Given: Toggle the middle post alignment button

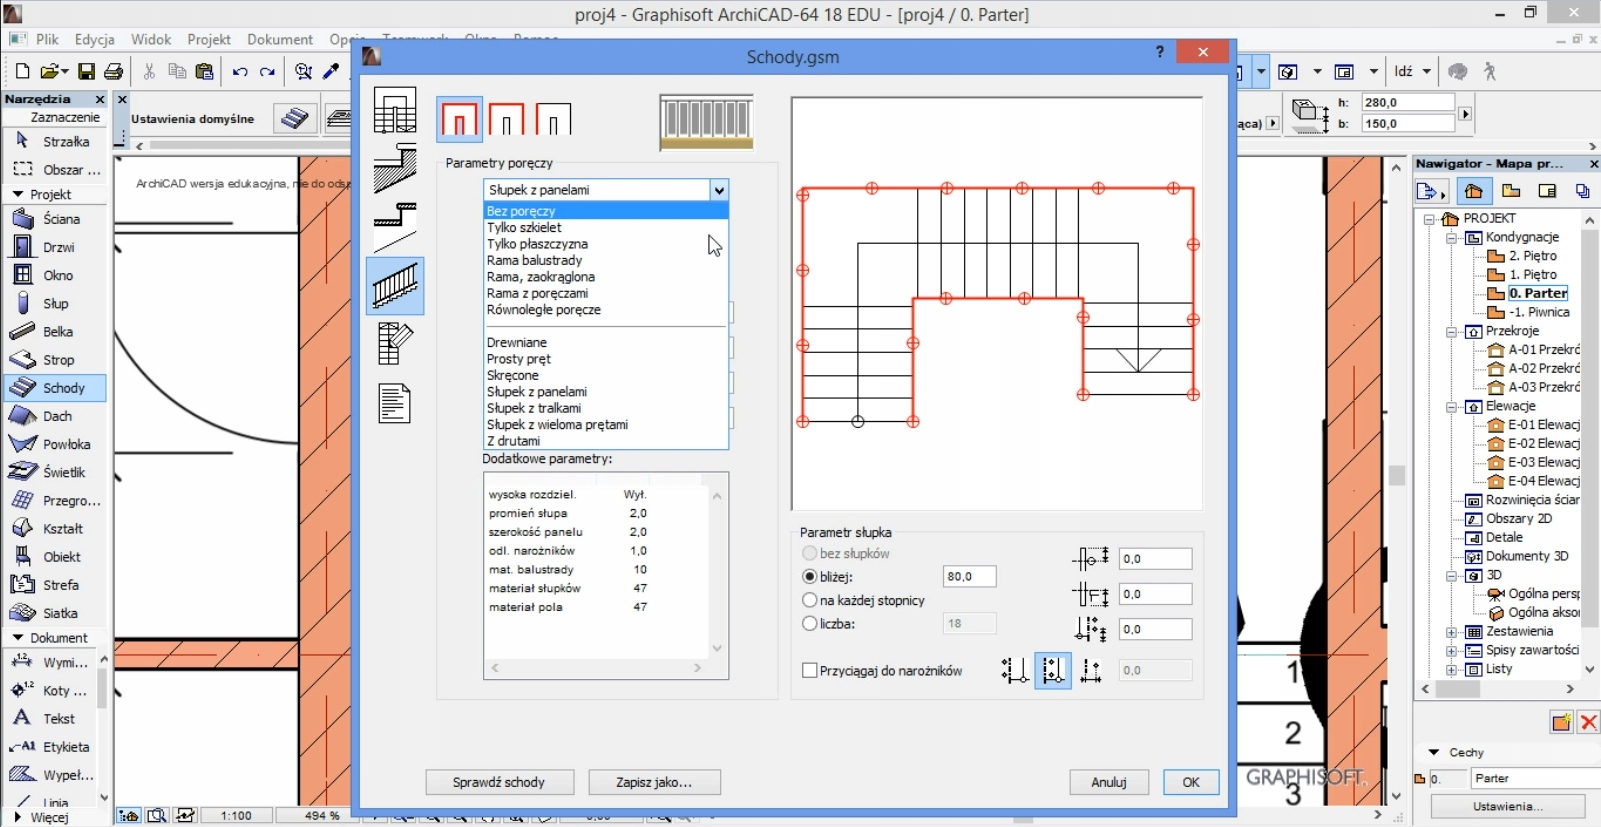Looking at the screenshot, I should click(x=1052, y=670).
